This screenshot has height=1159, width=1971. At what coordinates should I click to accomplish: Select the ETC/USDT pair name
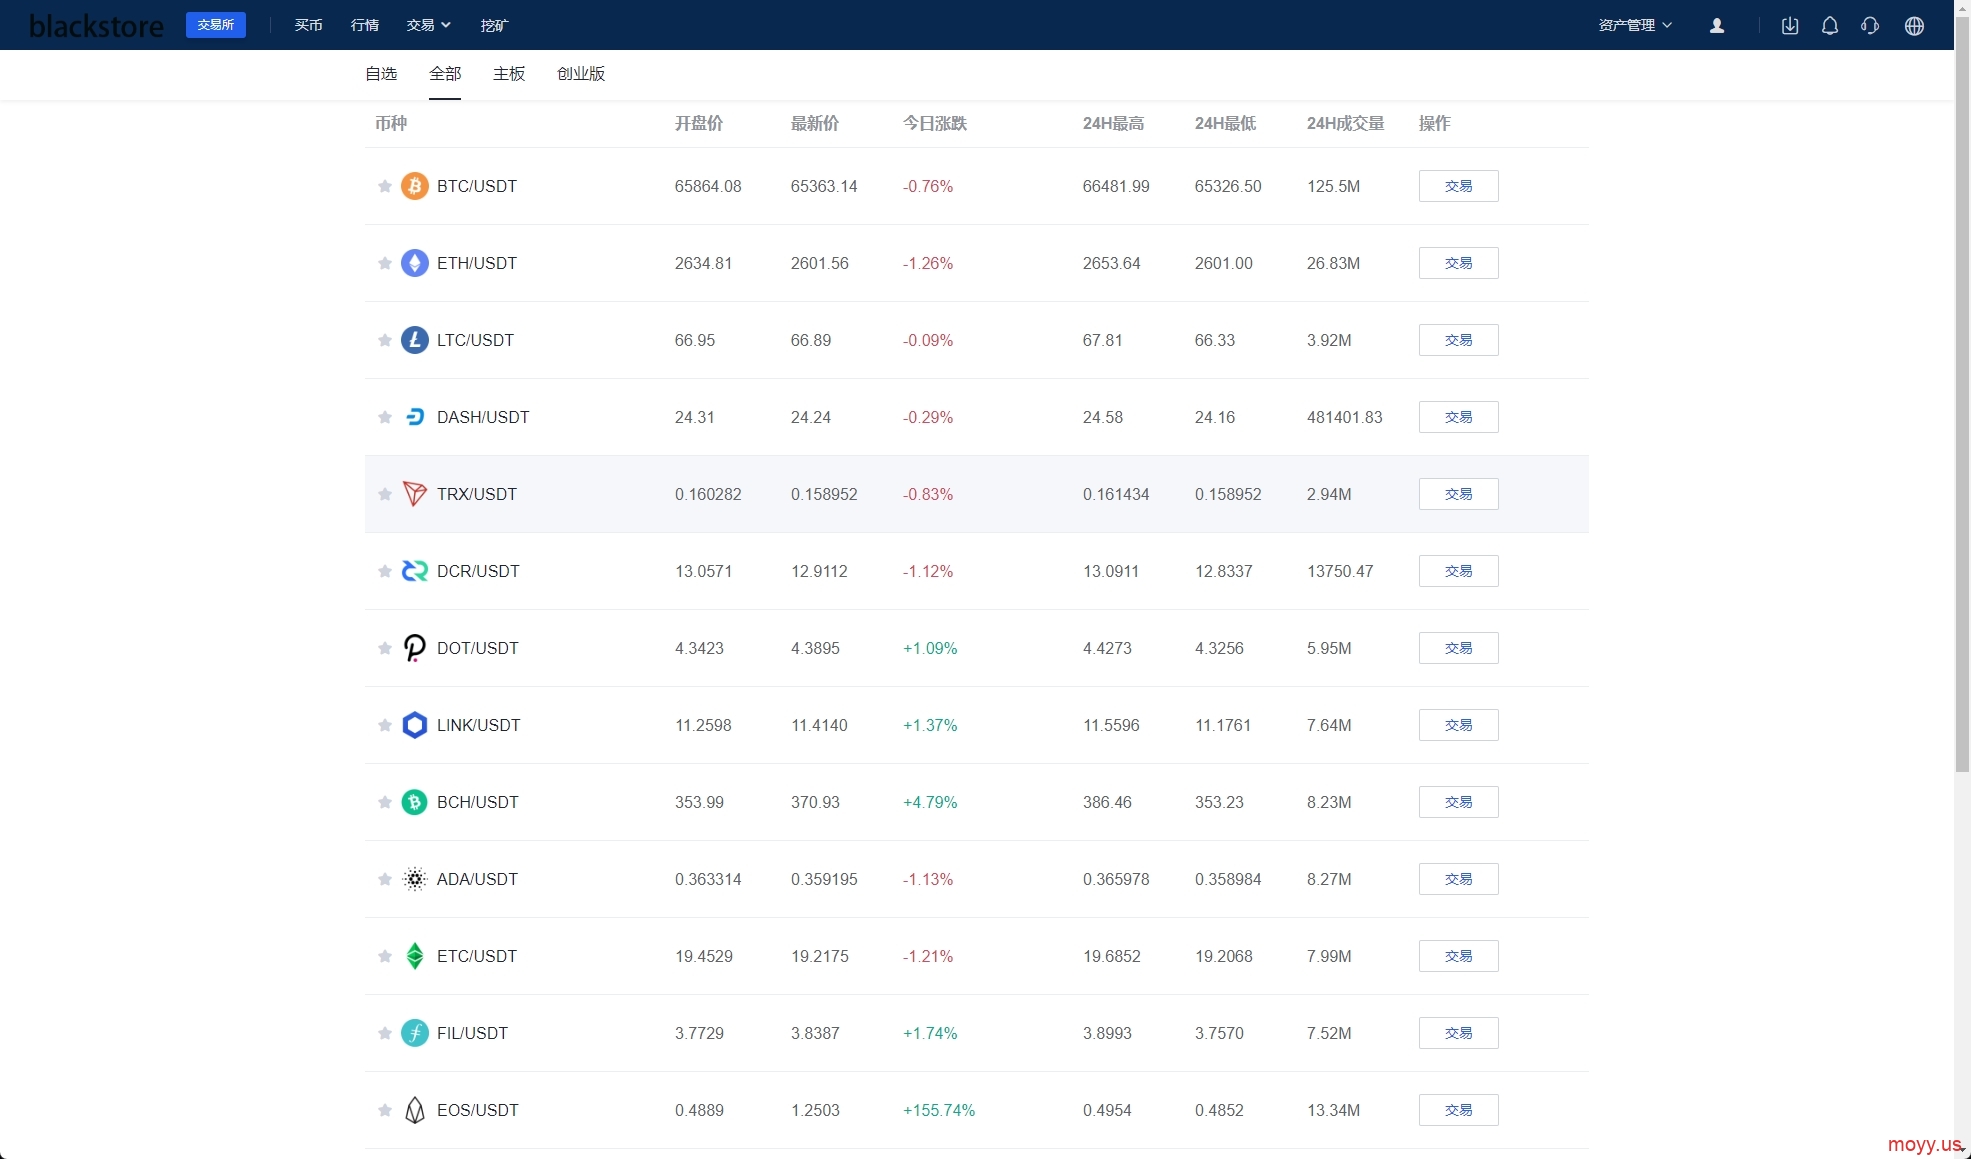click(477, 956)
